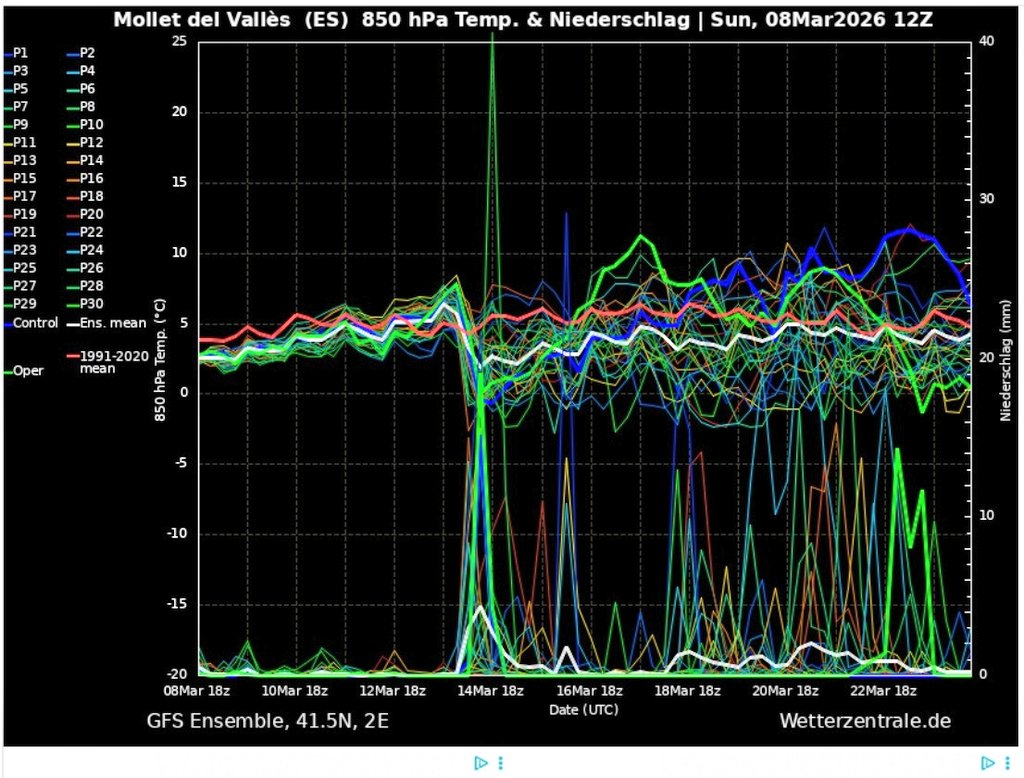The width and height of the screenshot is (1024, 778).
Task: Select the P28 legend entry
Action: click(x=85, y=285)
